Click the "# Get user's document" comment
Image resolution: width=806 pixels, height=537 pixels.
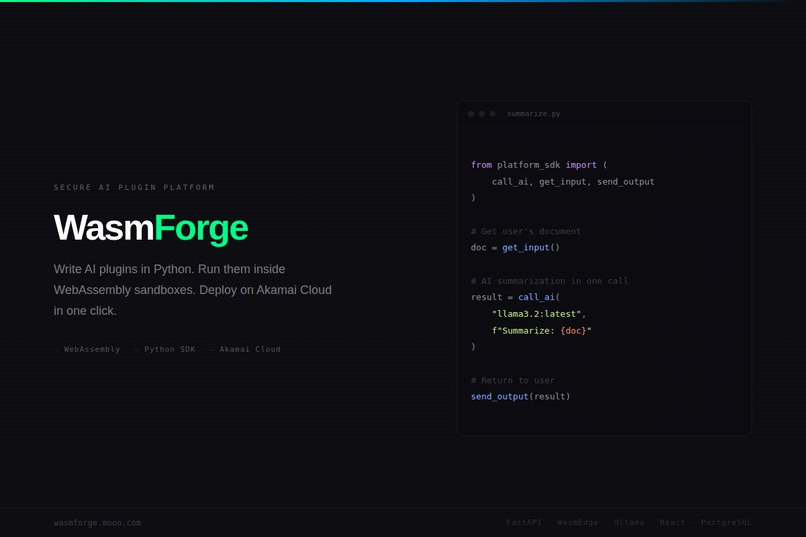(526, 231)
